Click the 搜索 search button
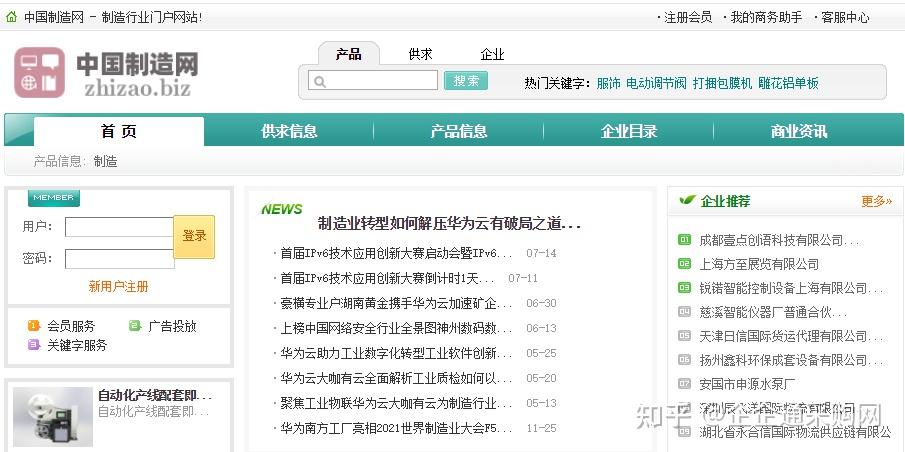Viewport: 905px width, 452px height. [x=466, y=81]
